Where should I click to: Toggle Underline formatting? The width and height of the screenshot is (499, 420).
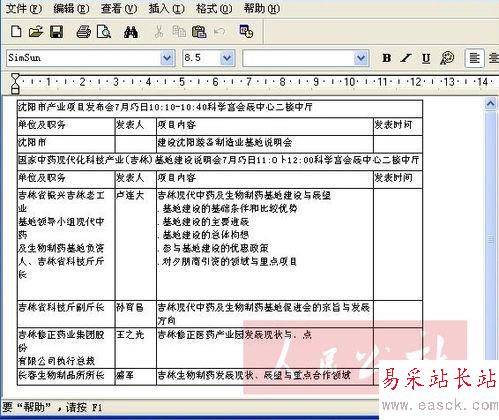coord(426,58)
